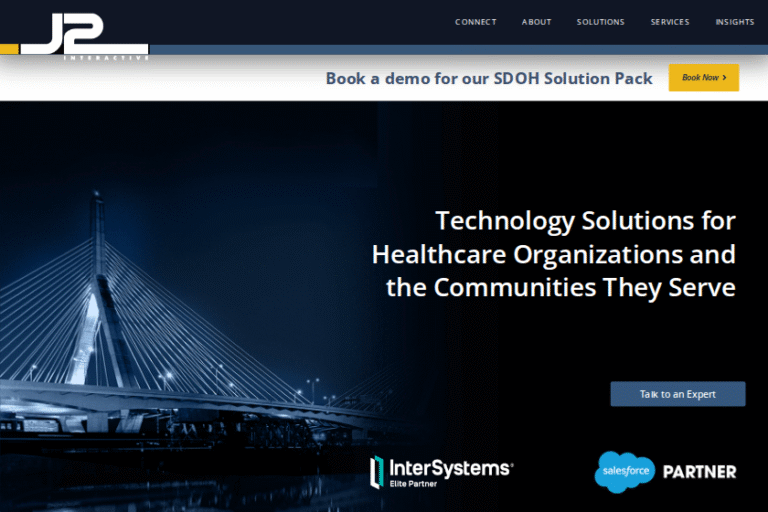Click the Technology Solutions hero headline
Screen dimensions: 768x512
(585, 220)
